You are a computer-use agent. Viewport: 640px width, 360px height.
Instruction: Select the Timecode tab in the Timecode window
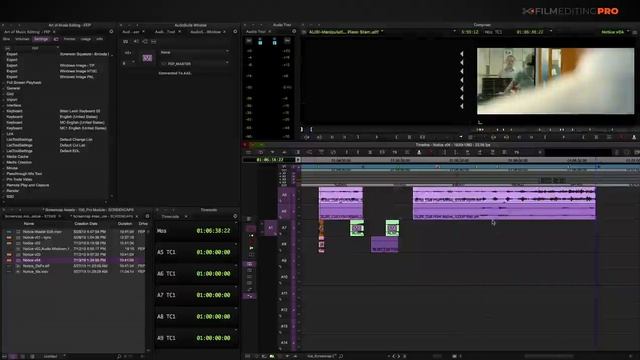(x=170, y=216)
